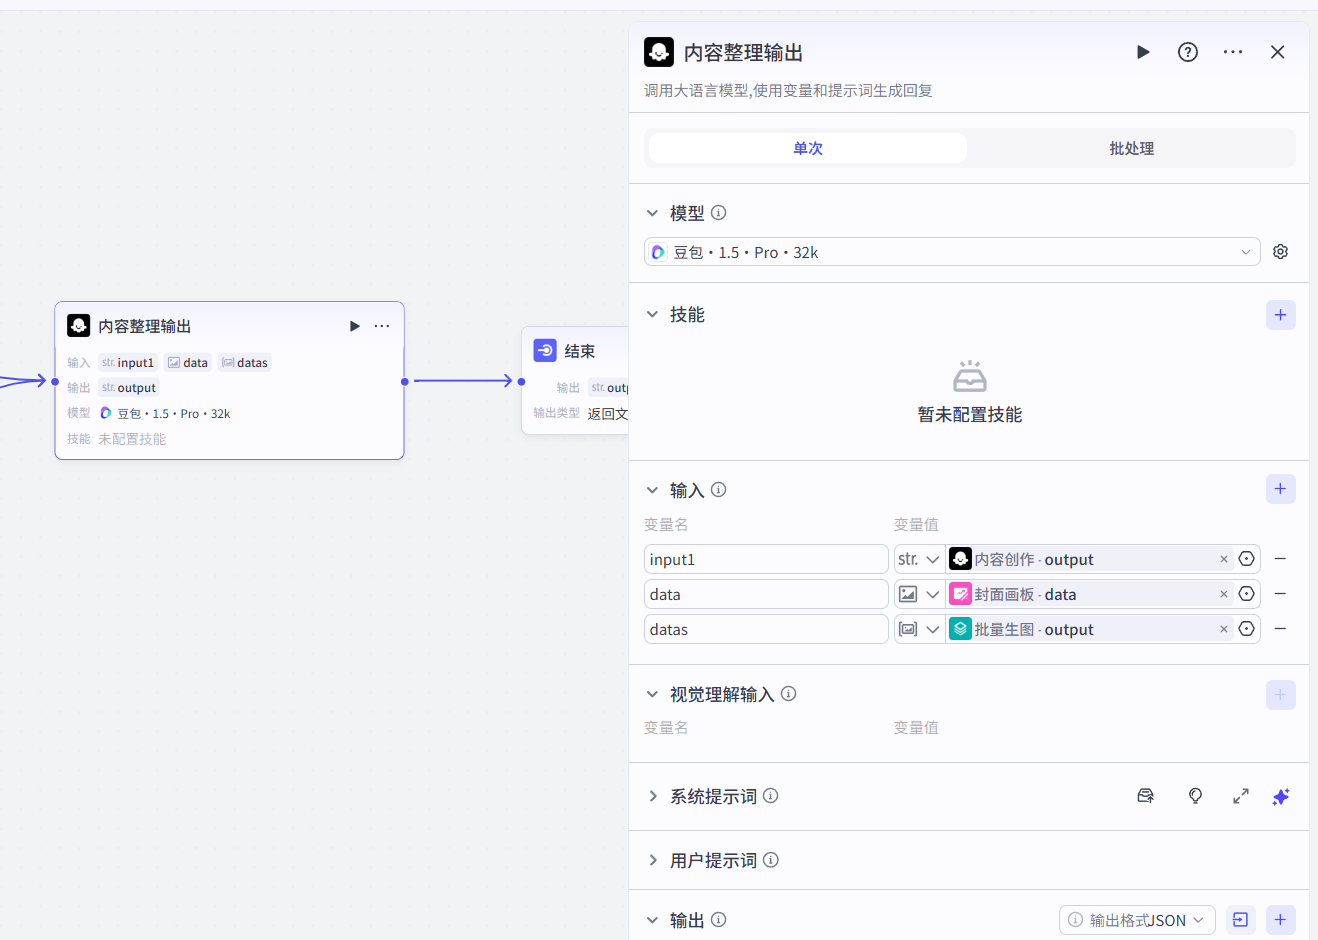Image resolution: width=1318 pixels, height=940 pixels.
Task: Open the 输出格式JSON dropdown
Action: [x=1137, y=920]
